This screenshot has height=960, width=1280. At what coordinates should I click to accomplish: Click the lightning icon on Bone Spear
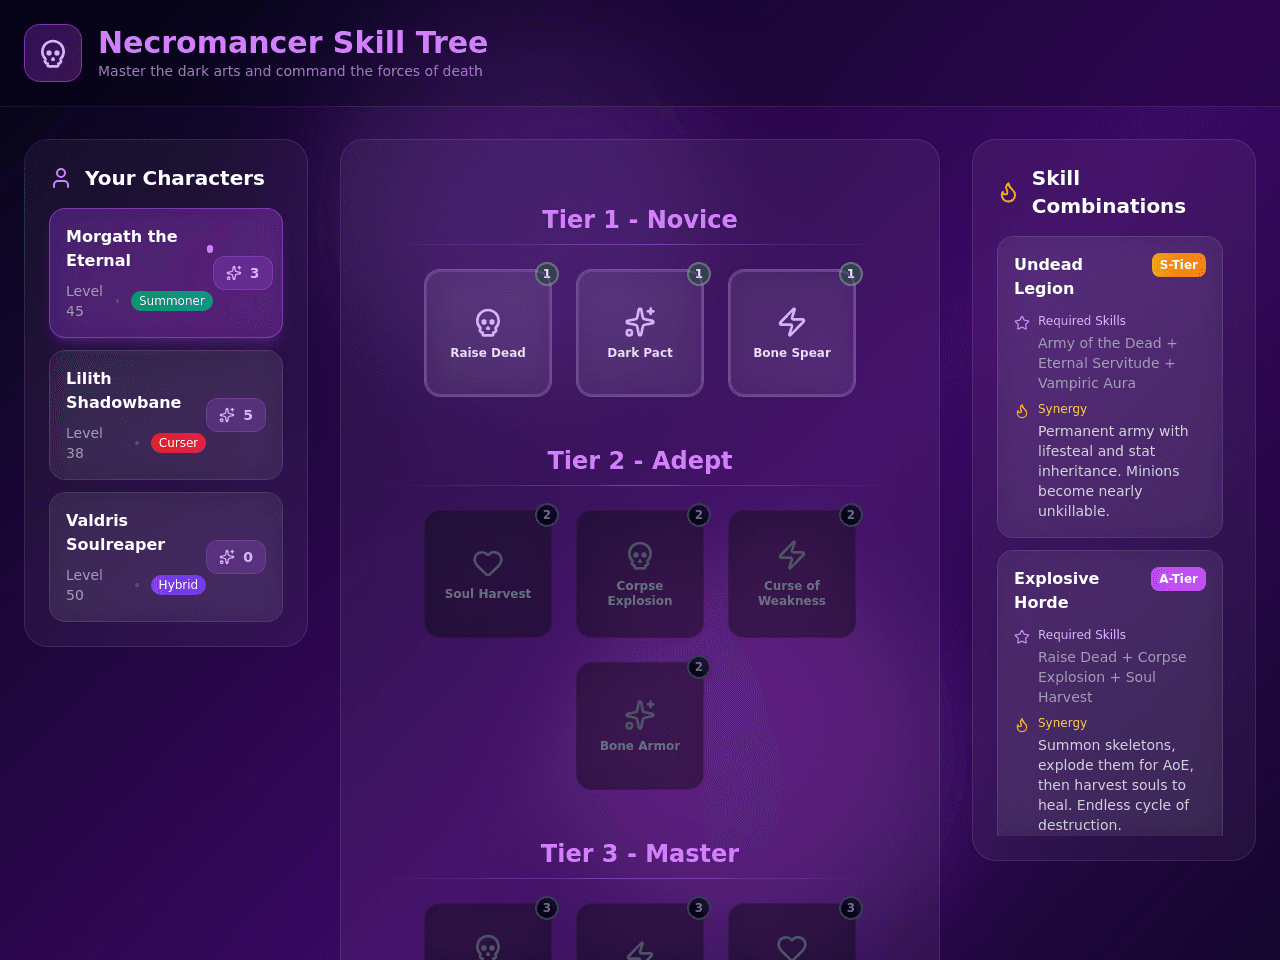coord(792,322)
